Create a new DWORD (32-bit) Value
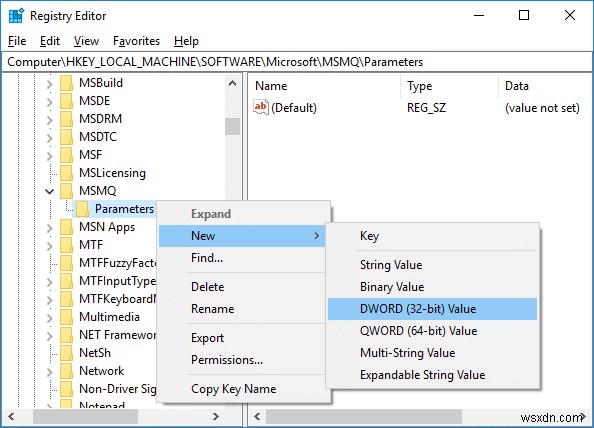 click(432, 309)
